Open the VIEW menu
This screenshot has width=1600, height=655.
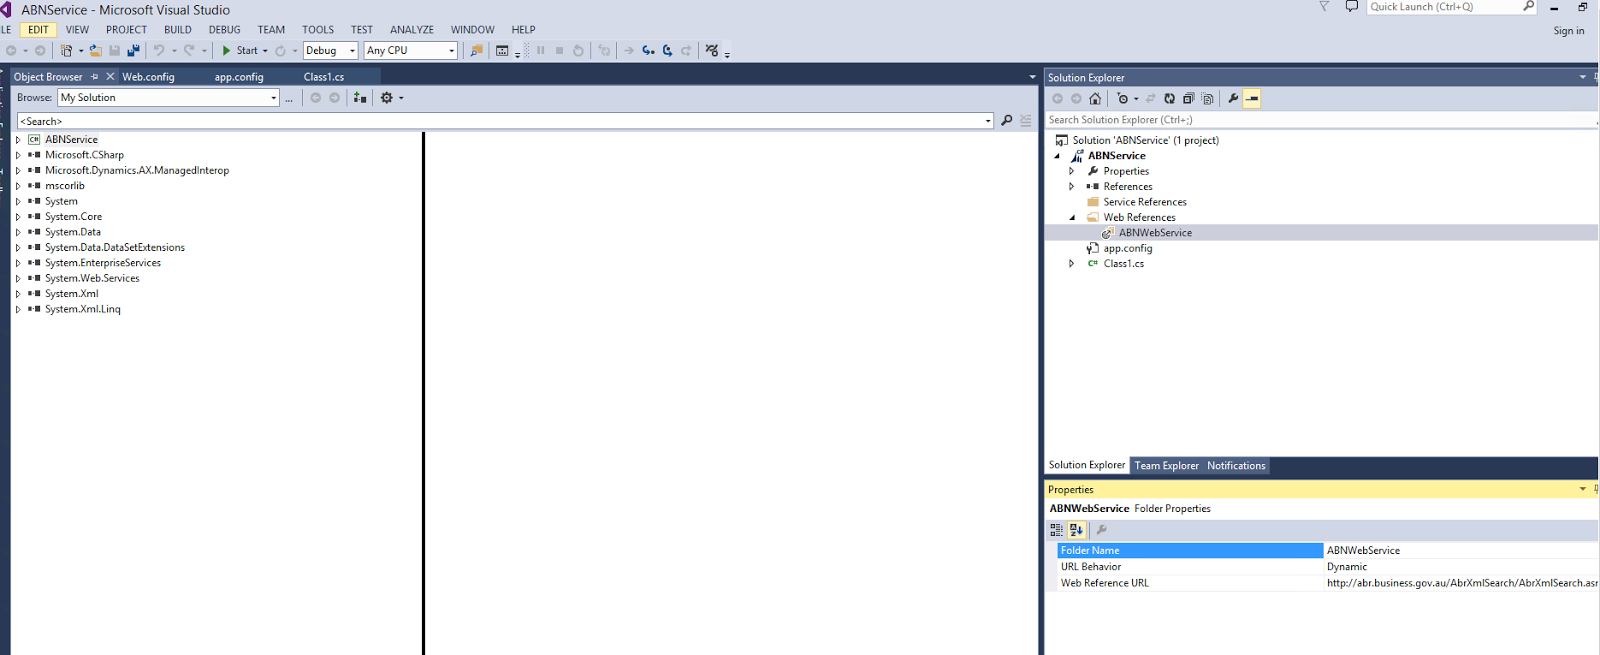point(77,30)
